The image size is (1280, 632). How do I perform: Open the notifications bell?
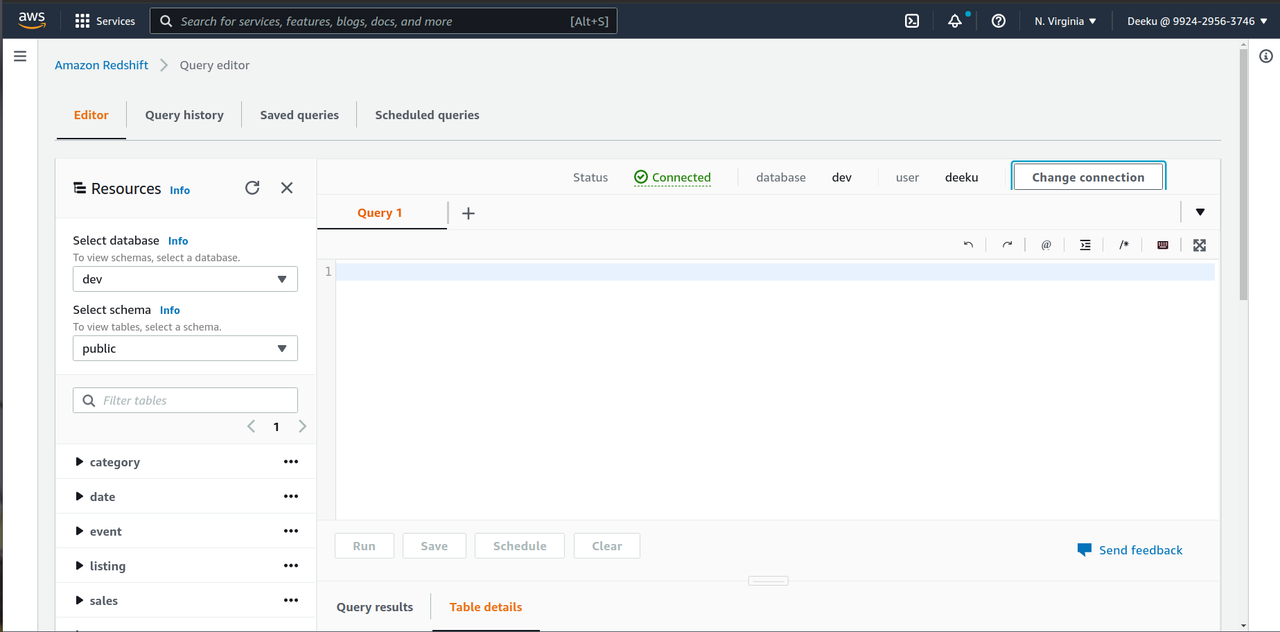tap(955, 21)
